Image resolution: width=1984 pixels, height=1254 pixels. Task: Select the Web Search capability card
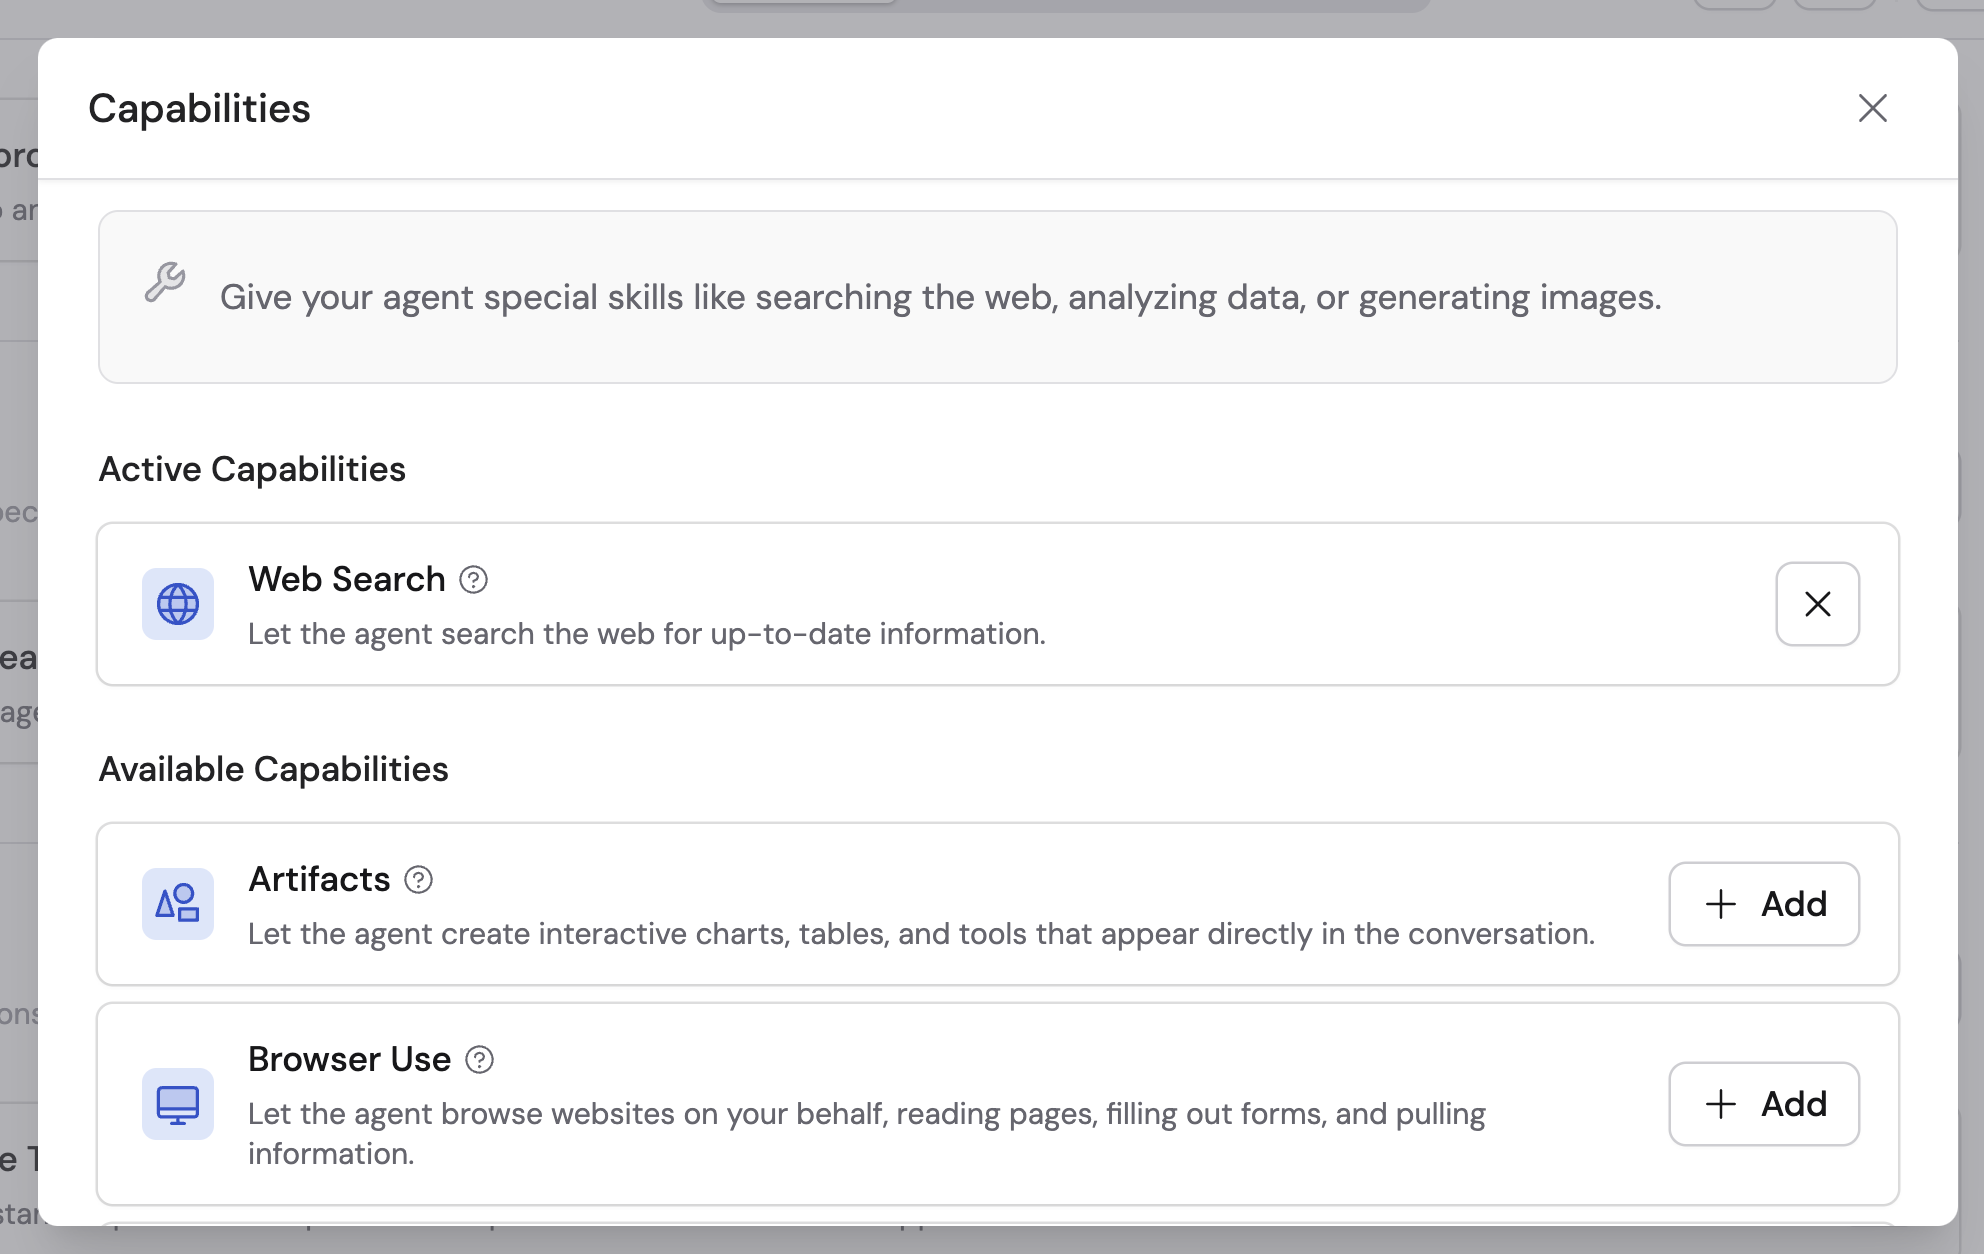click(x=900, y=604)
